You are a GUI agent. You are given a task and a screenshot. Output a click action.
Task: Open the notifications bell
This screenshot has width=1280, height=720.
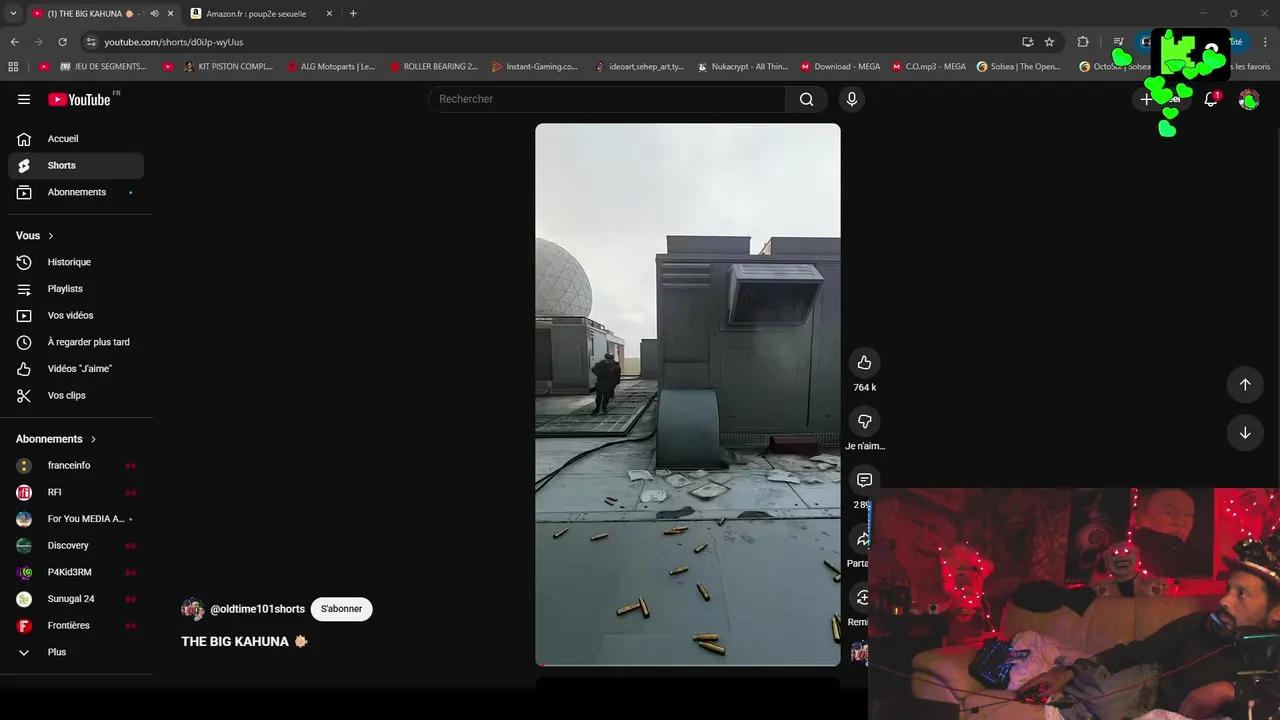(1211, 99)
